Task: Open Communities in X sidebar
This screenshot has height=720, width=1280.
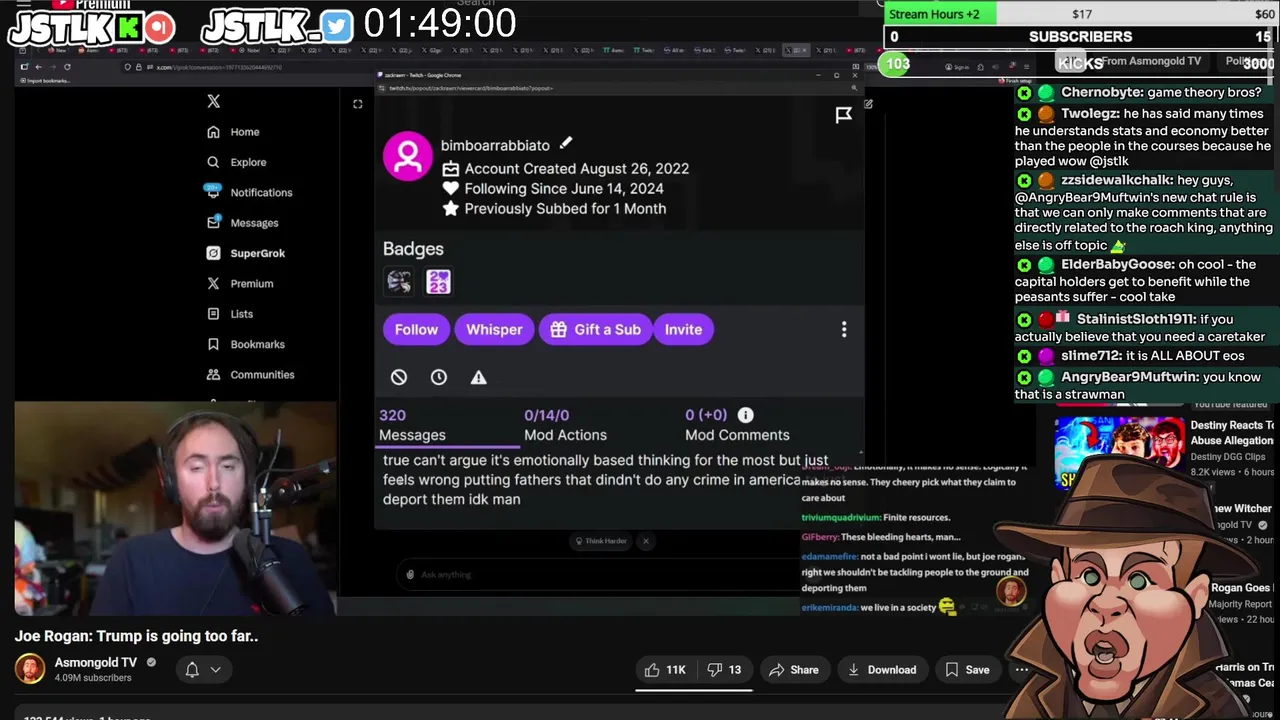Action: (x=250, y=375)
